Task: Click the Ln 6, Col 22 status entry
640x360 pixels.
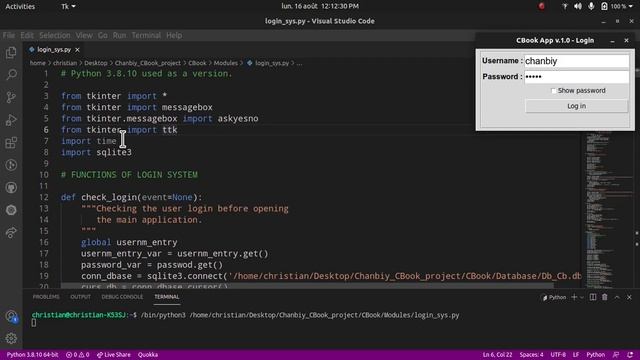Action: click(497, 355)
